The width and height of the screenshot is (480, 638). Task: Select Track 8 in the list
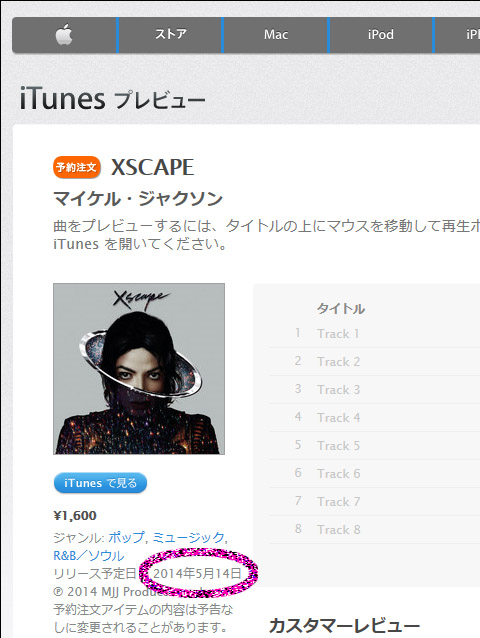click(x=374, y=530)
